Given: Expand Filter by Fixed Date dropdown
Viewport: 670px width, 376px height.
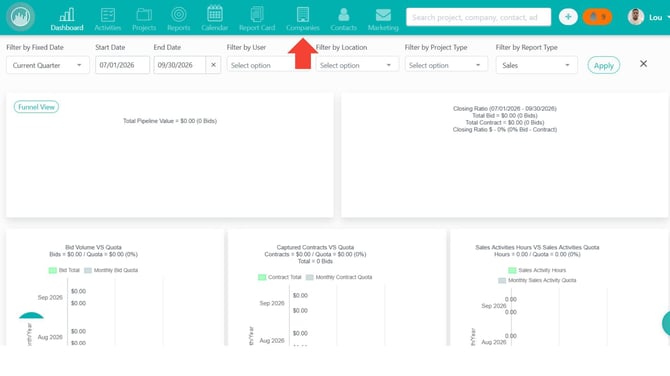Looking at the screenshot, I should click(47, 65).
